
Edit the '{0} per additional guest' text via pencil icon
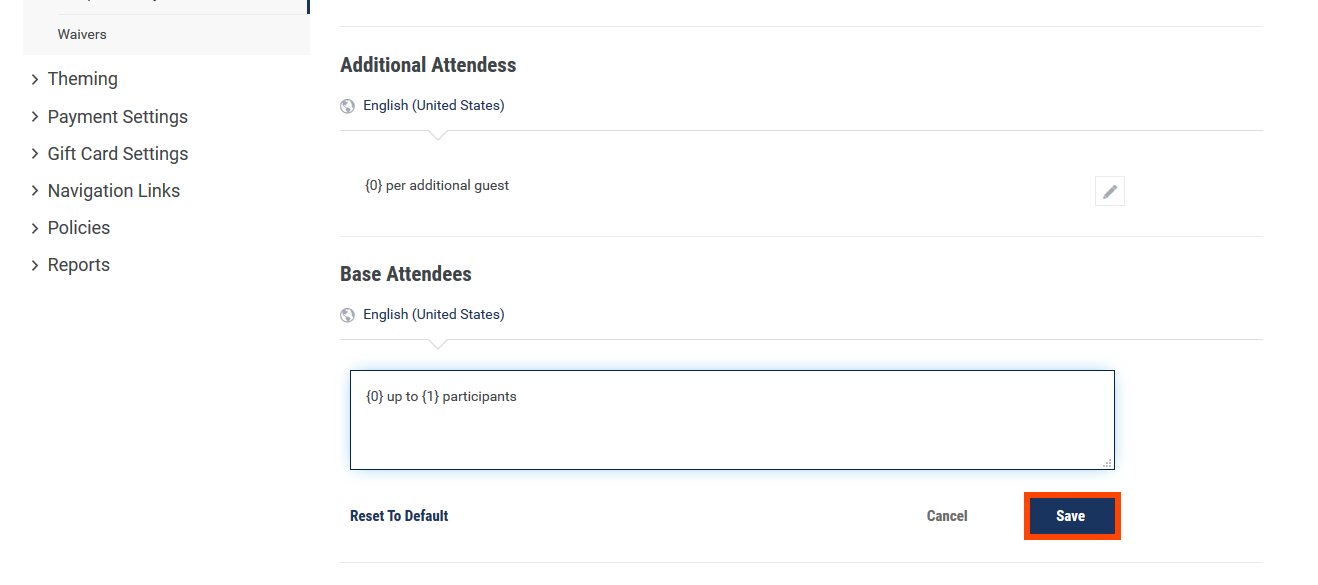tap(1110, 191)
